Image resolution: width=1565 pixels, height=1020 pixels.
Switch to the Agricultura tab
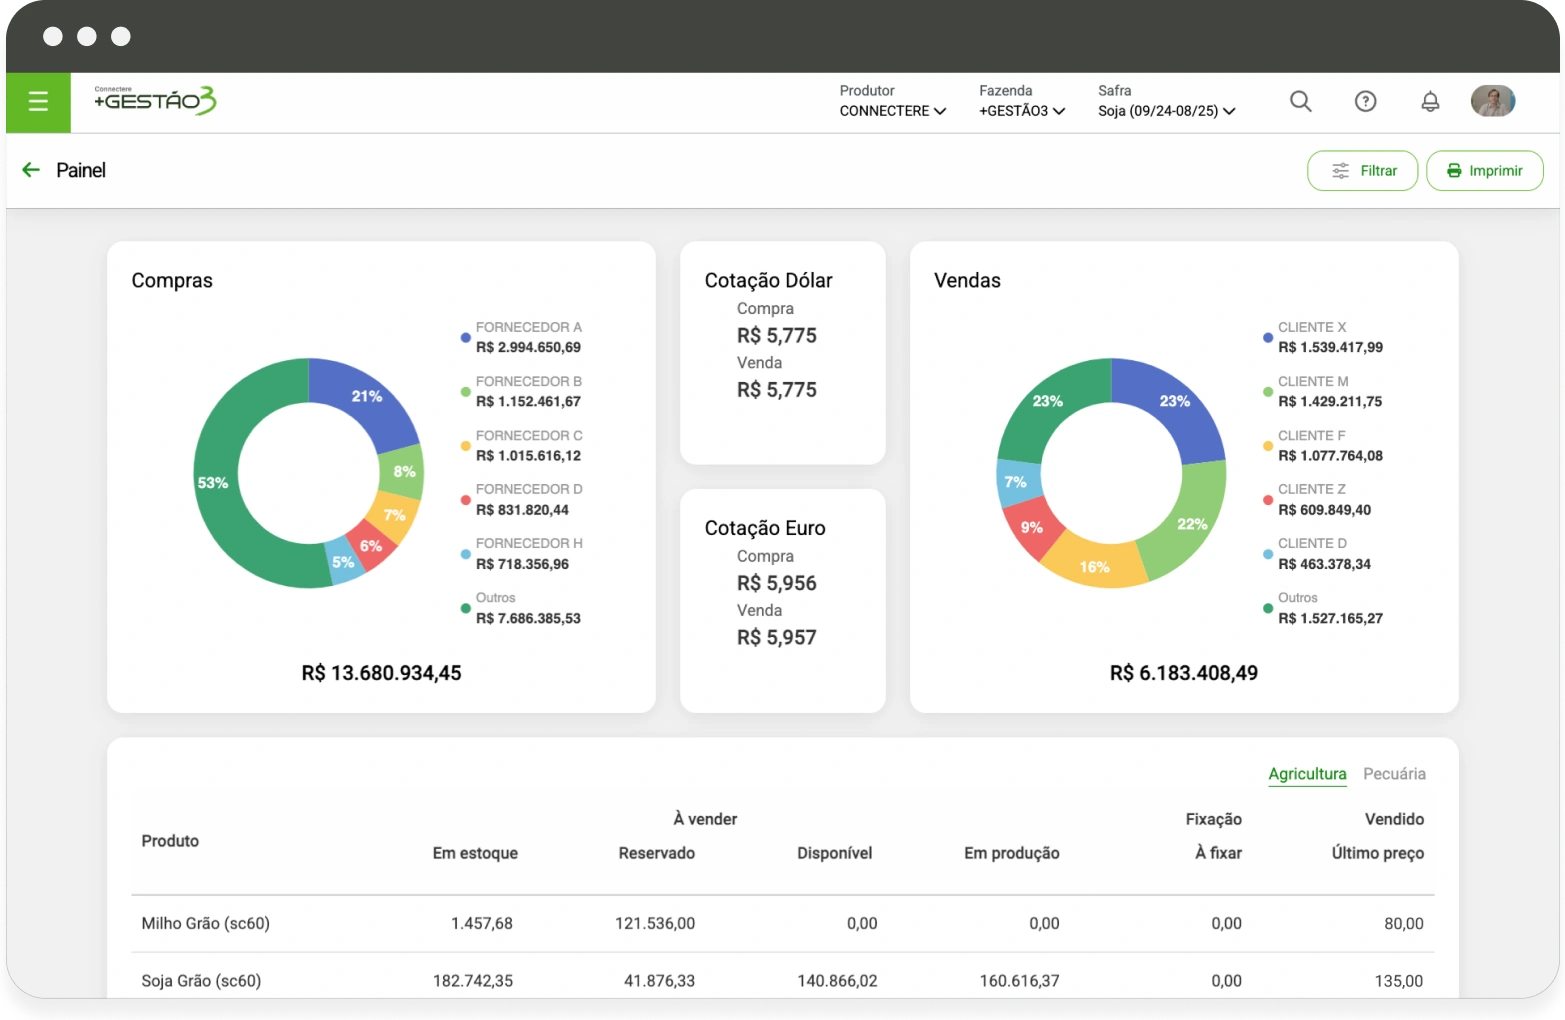point(1307,774)
